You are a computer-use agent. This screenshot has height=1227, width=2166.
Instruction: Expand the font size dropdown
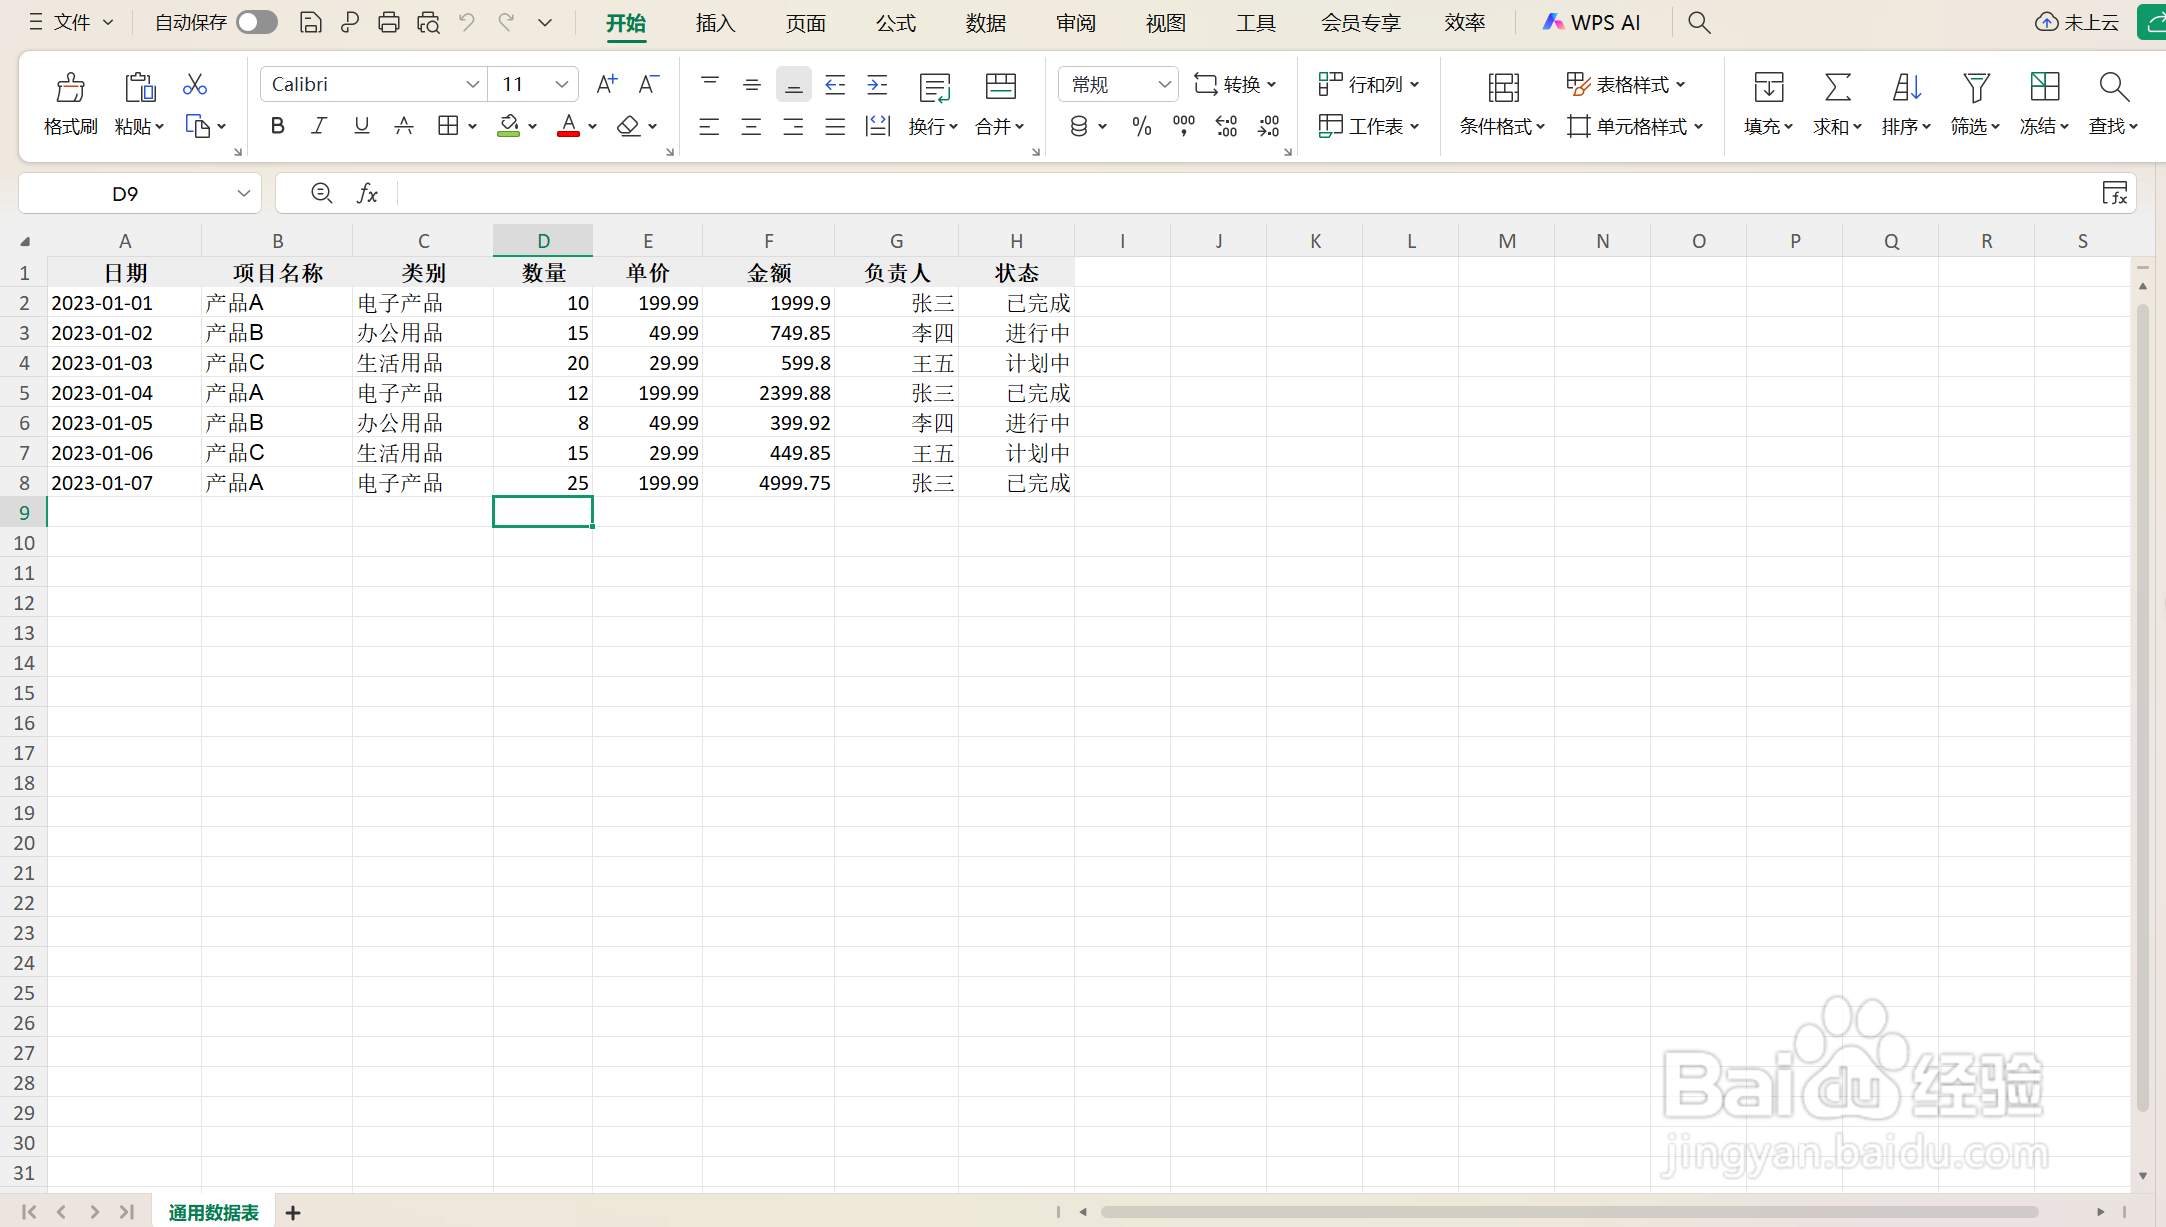click(x=562, y=85)
